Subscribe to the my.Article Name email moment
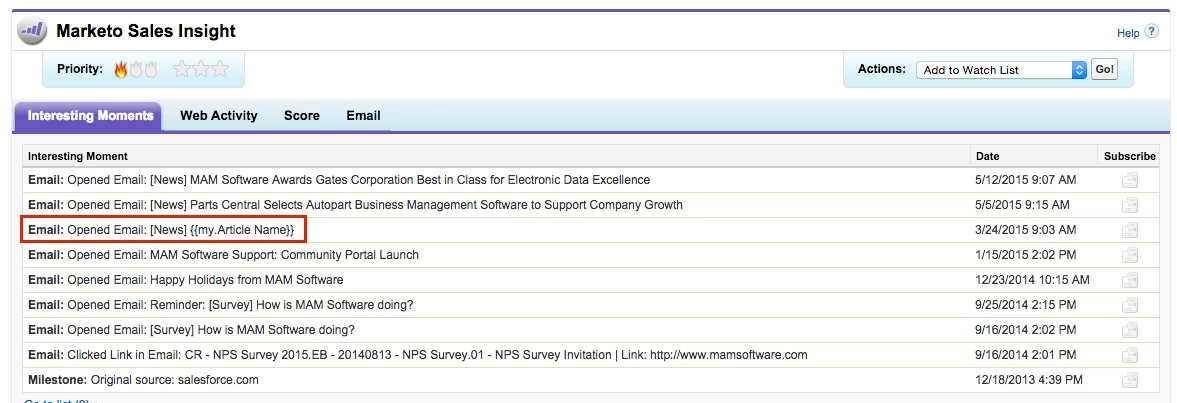 point(1130,230)
